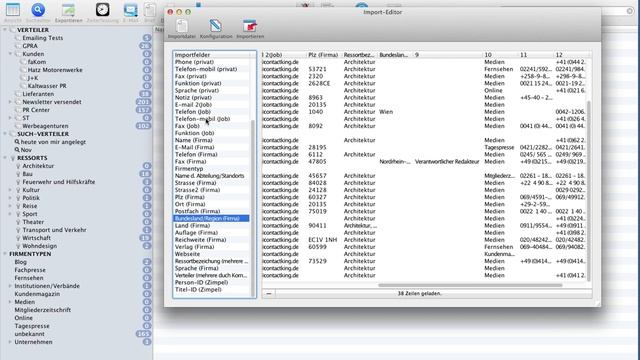Expand the Medien company type

click(x=10, y=302)
